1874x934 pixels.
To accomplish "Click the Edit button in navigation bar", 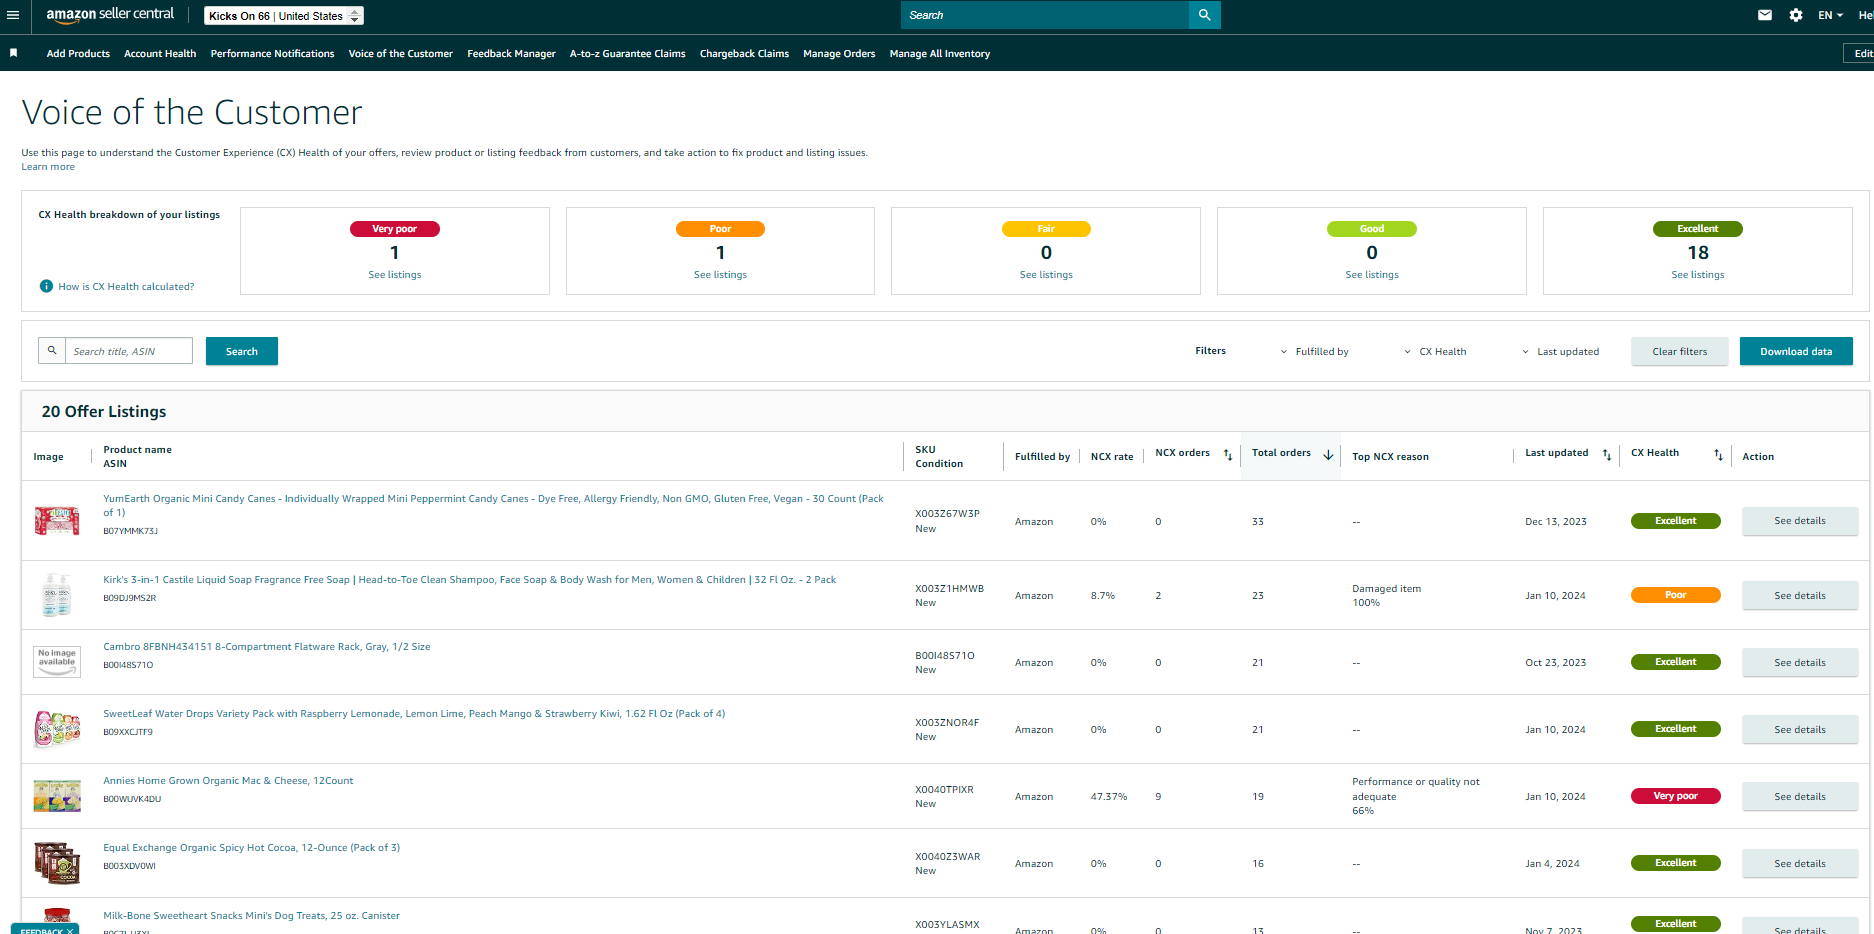I will 1860,53.
